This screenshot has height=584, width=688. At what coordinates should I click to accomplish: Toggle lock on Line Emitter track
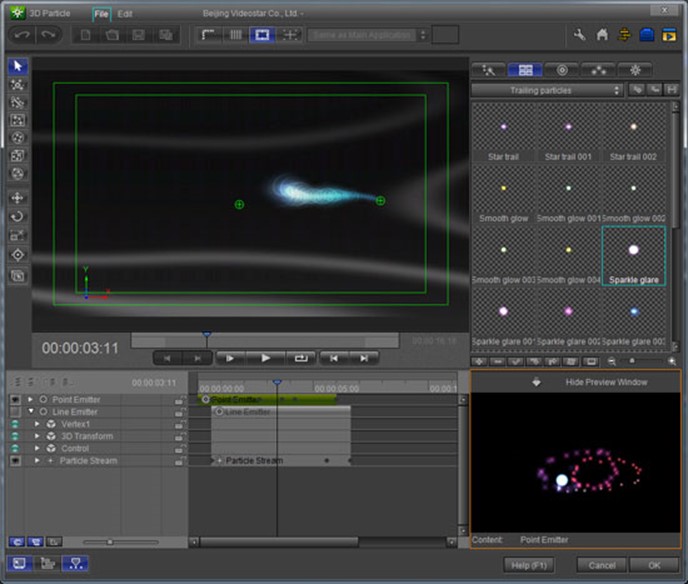(x=179, y=412)
